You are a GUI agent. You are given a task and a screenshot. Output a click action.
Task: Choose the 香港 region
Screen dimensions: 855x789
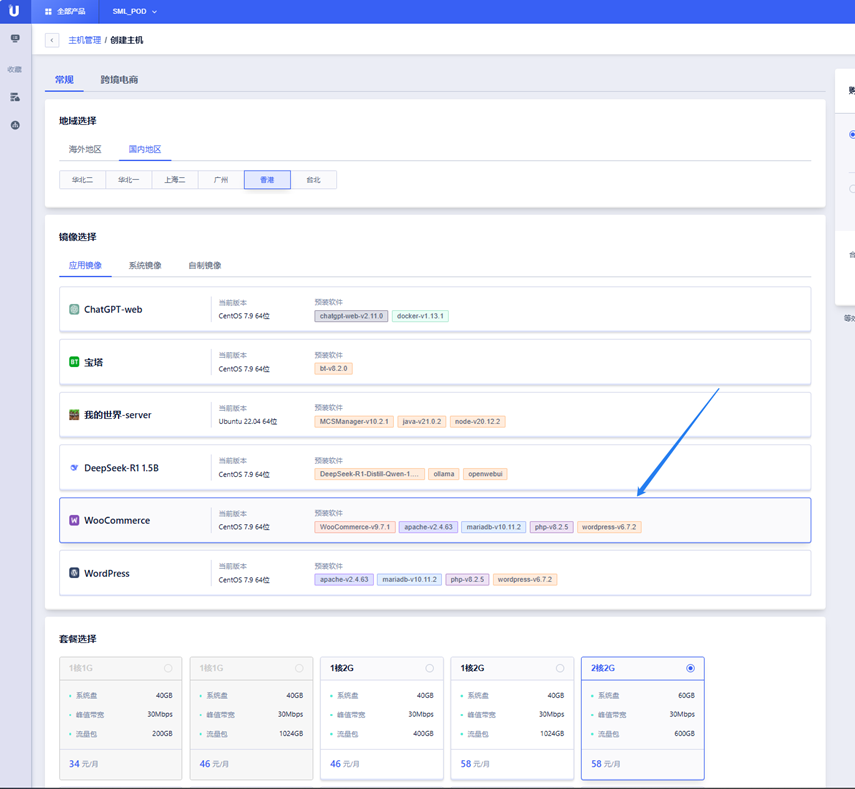click(x=267, y=180)
